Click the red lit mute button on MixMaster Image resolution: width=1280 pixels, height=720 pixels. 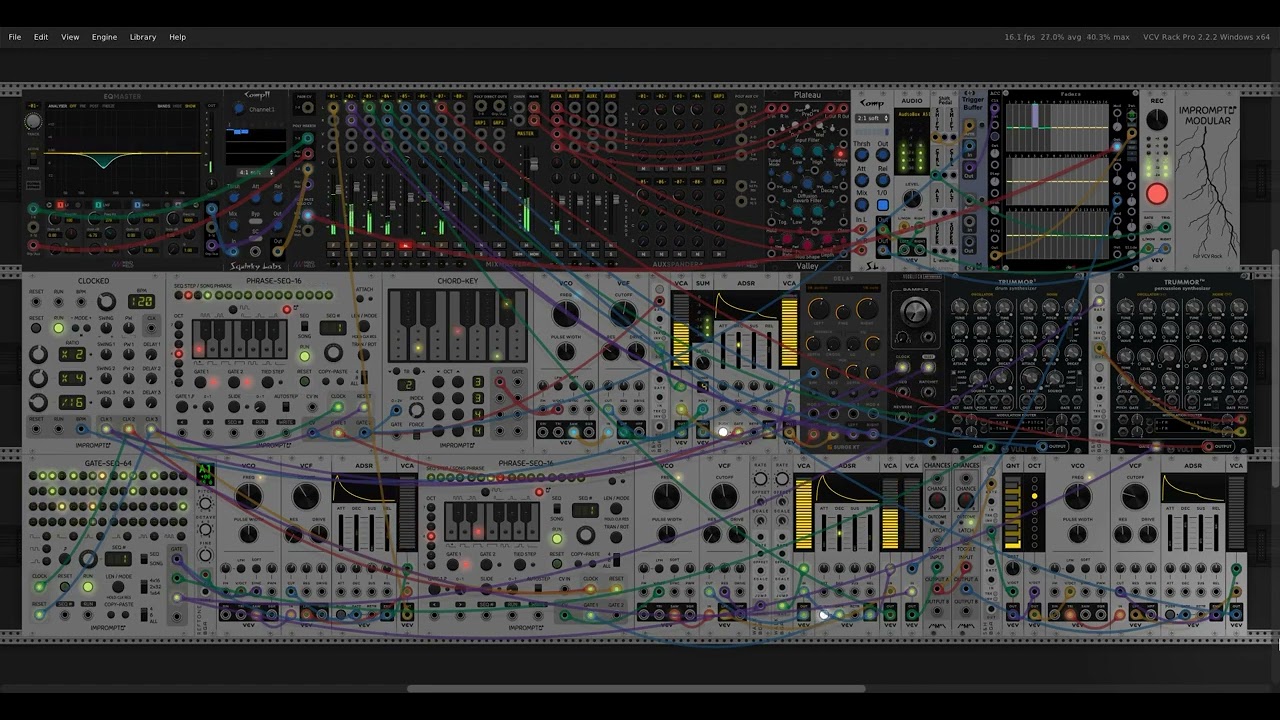pos(405,245)
